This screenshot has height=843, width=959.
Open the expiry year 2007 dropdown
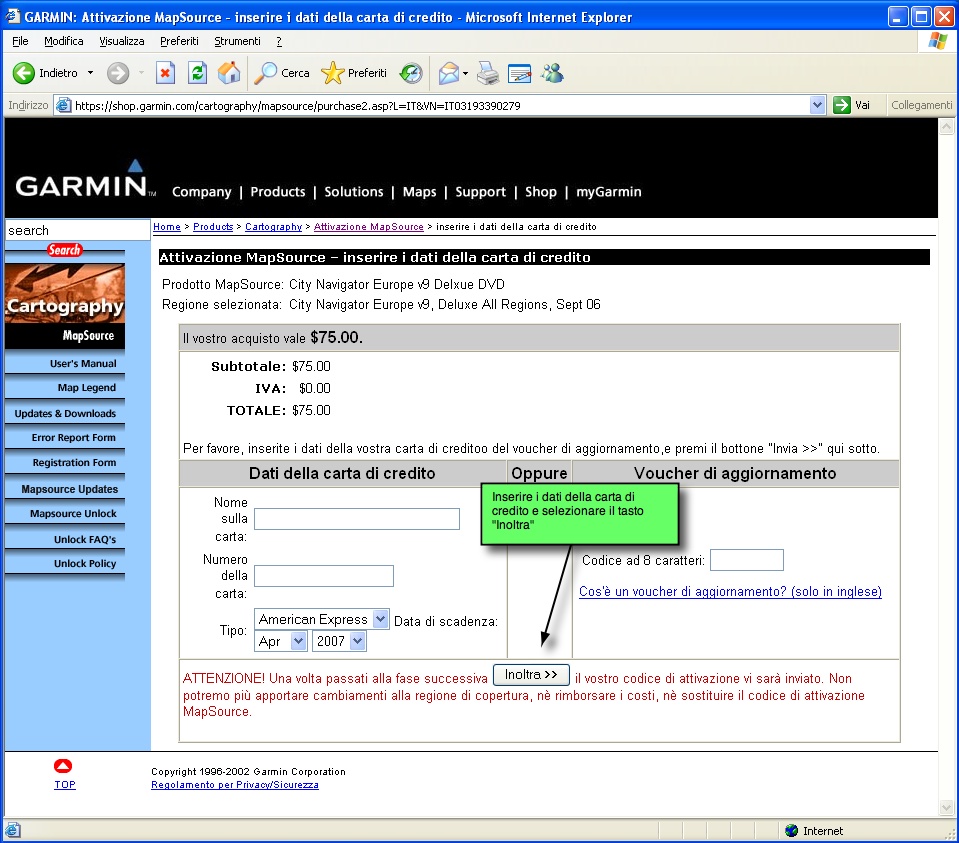(339, 641)
